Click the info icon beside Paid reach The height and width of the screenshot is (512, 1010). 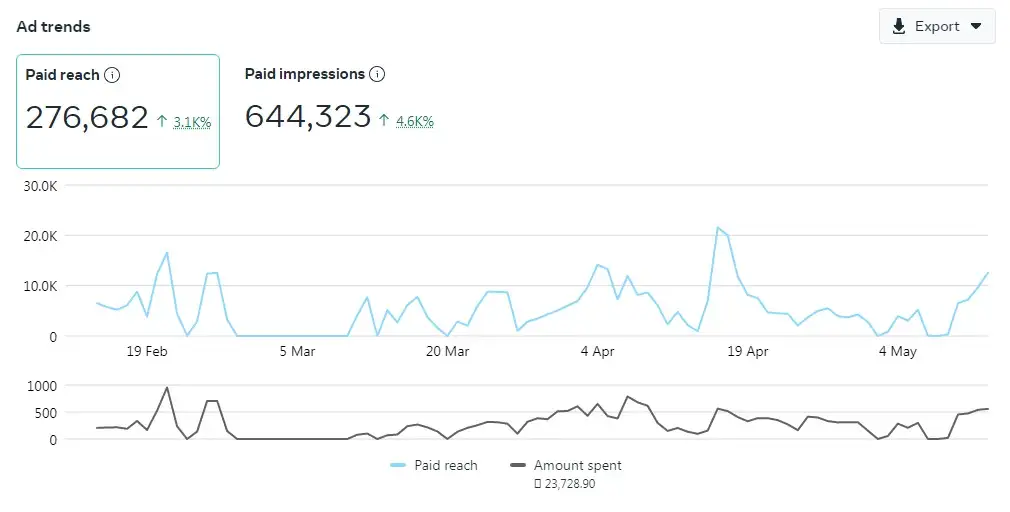click(x=112, y=75)
